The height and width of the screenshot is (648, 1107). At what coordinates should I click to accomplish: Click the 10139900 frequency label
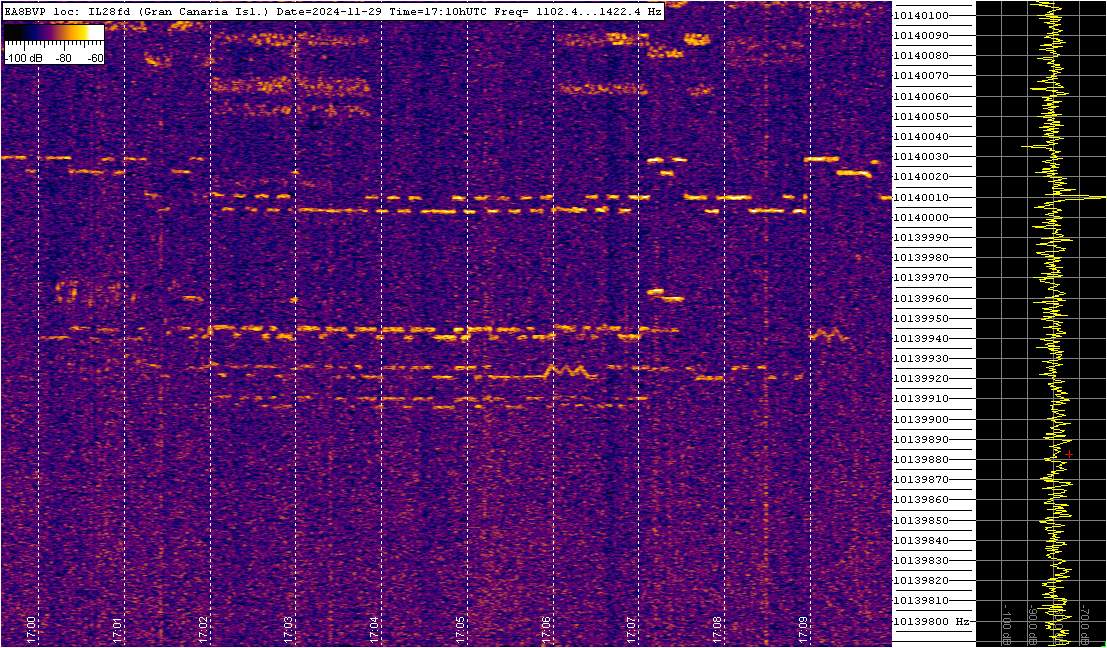point(921,419)
